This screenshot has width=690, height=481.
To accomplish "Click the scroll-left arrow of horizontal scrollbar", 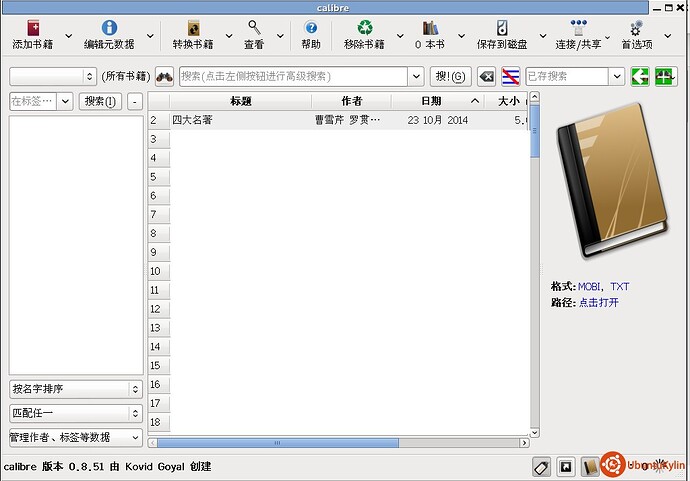I will click(x=152, y=443).
